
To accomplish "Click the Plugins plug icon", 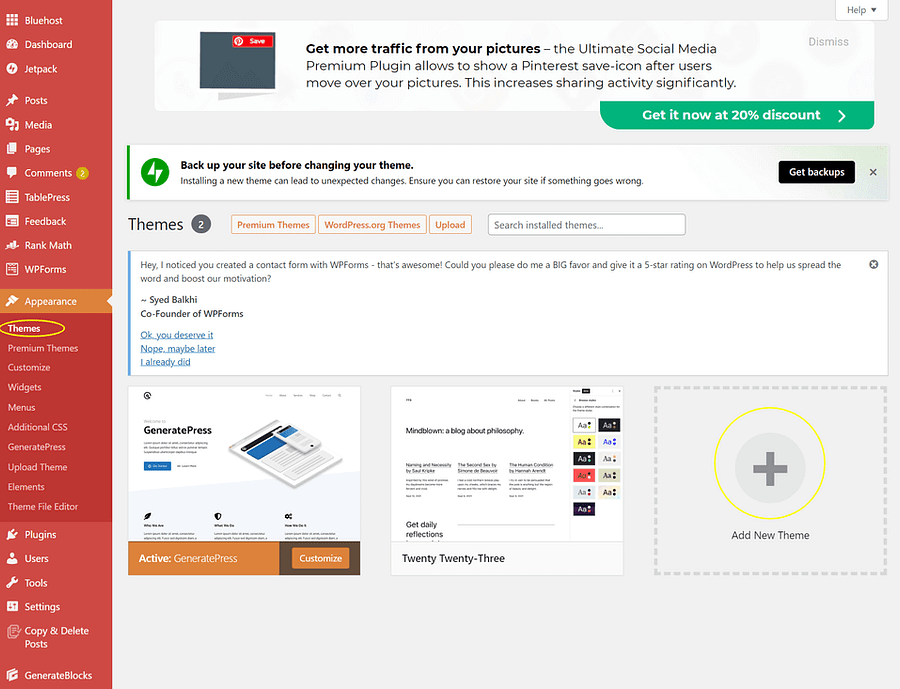I will tap(12, 535).
